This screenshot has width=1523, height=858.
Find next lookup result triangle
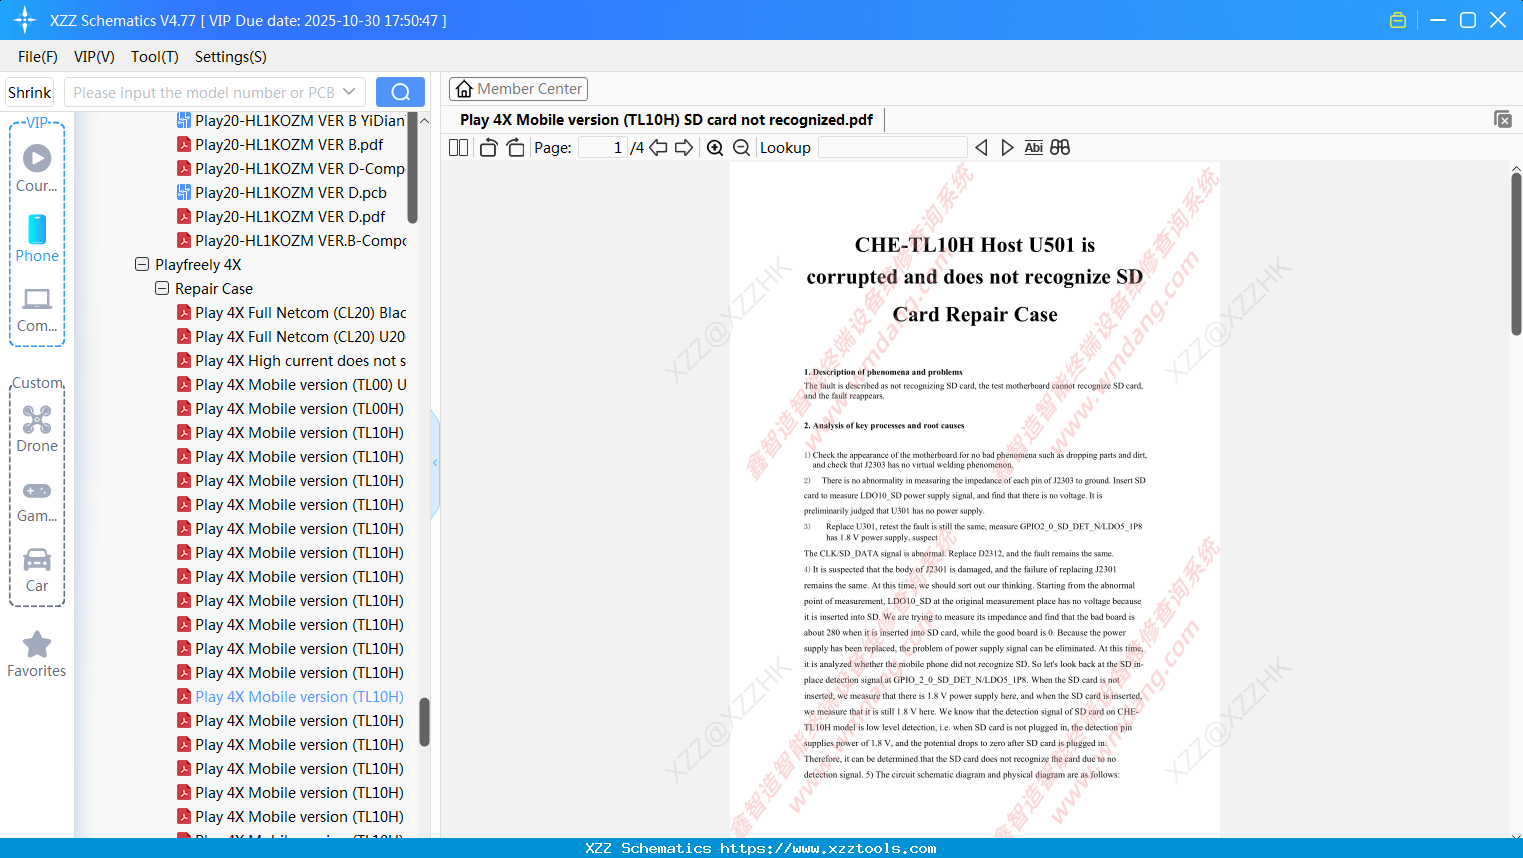click(x=1007, y=148)
